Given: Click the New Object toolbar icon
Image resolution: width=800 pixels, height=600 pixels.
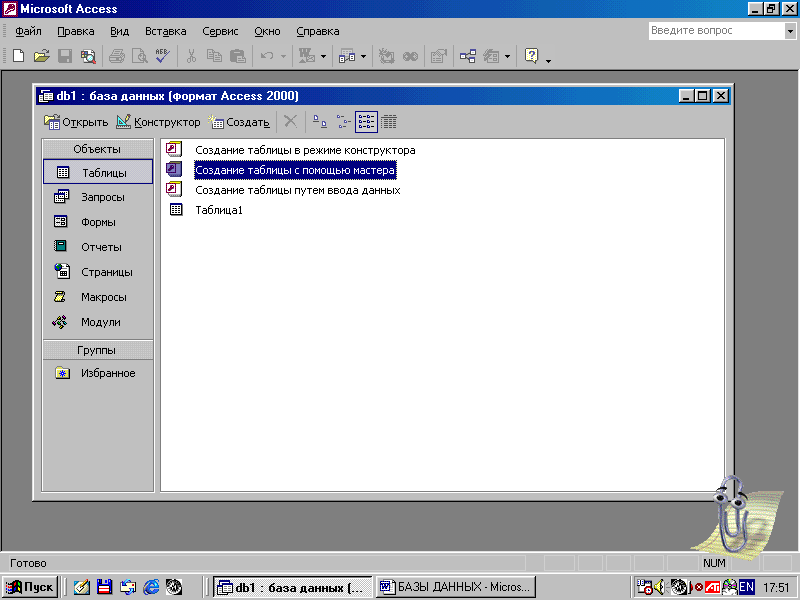Looking at the screenshot, I should coord(491,56).
